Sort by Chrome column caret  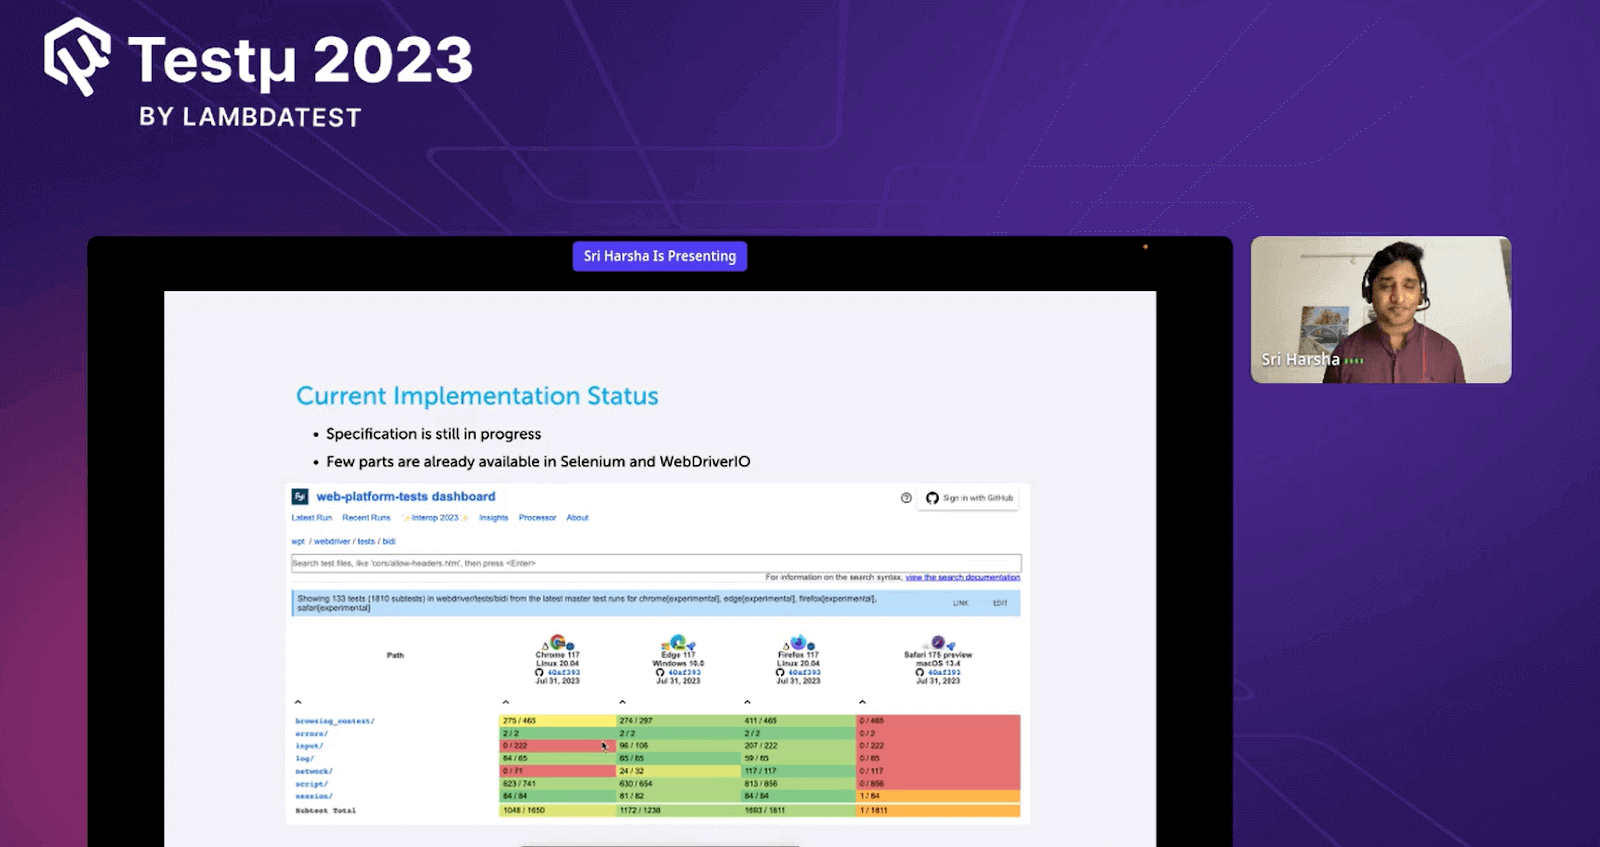coord(506,702)
